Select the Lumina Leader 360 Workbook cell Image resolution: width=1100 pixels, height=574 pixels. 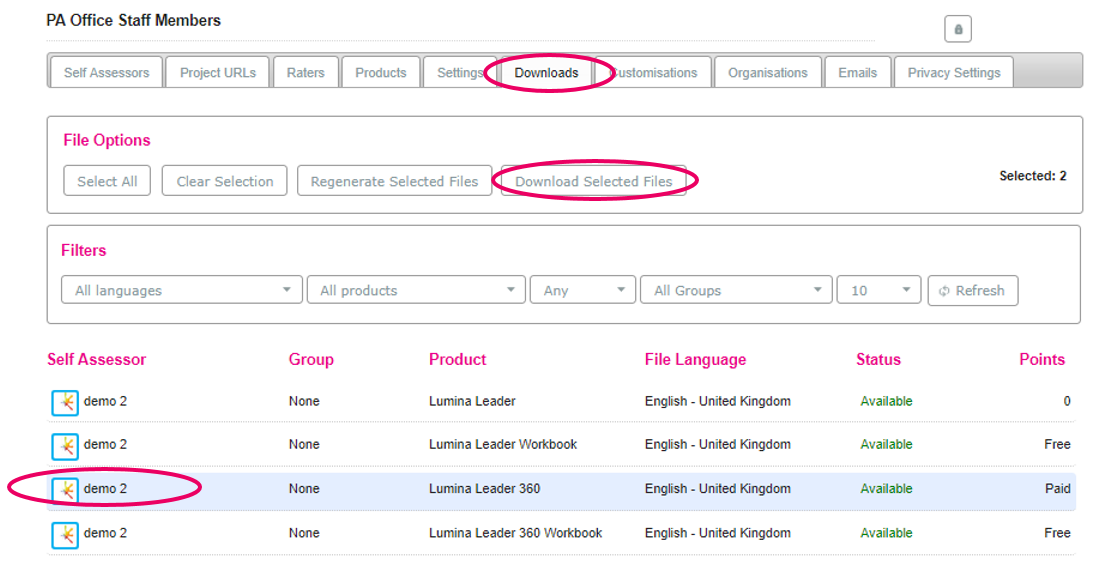coord(516,533)
